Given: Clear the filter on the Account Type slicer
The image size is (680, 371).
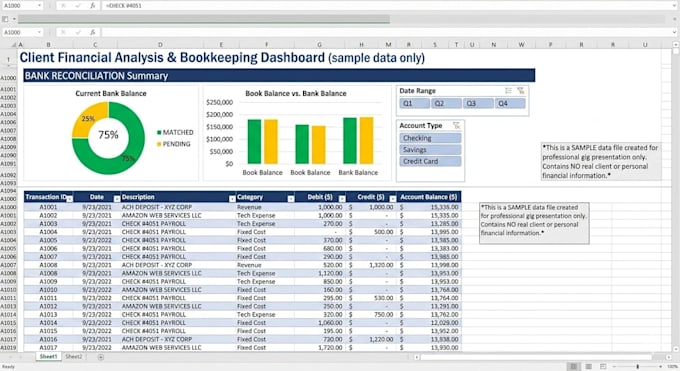Looking at the screenshot, I should click(456, 125).
